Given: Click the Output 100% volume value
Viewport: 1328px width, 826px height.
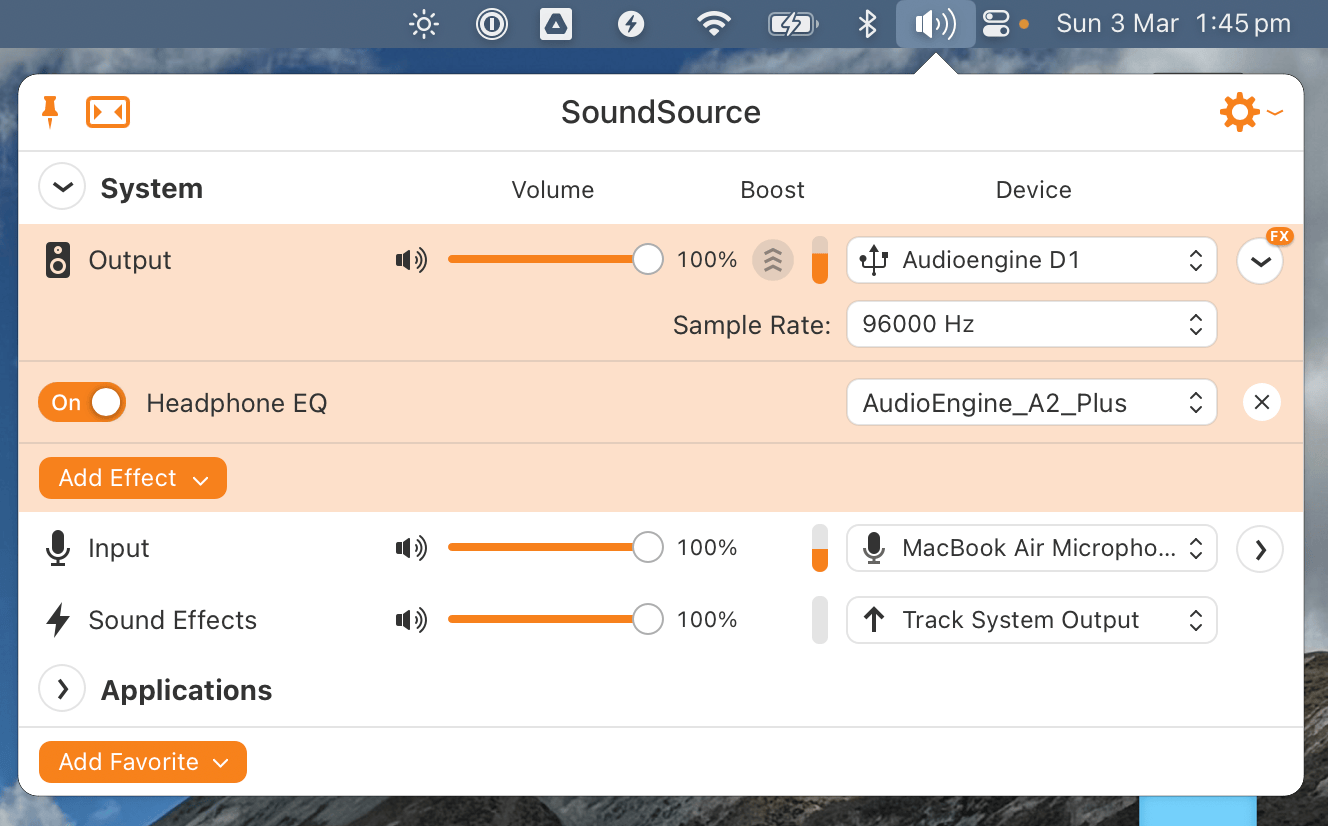Looking at the screenshot, I should tap(707, 260).
